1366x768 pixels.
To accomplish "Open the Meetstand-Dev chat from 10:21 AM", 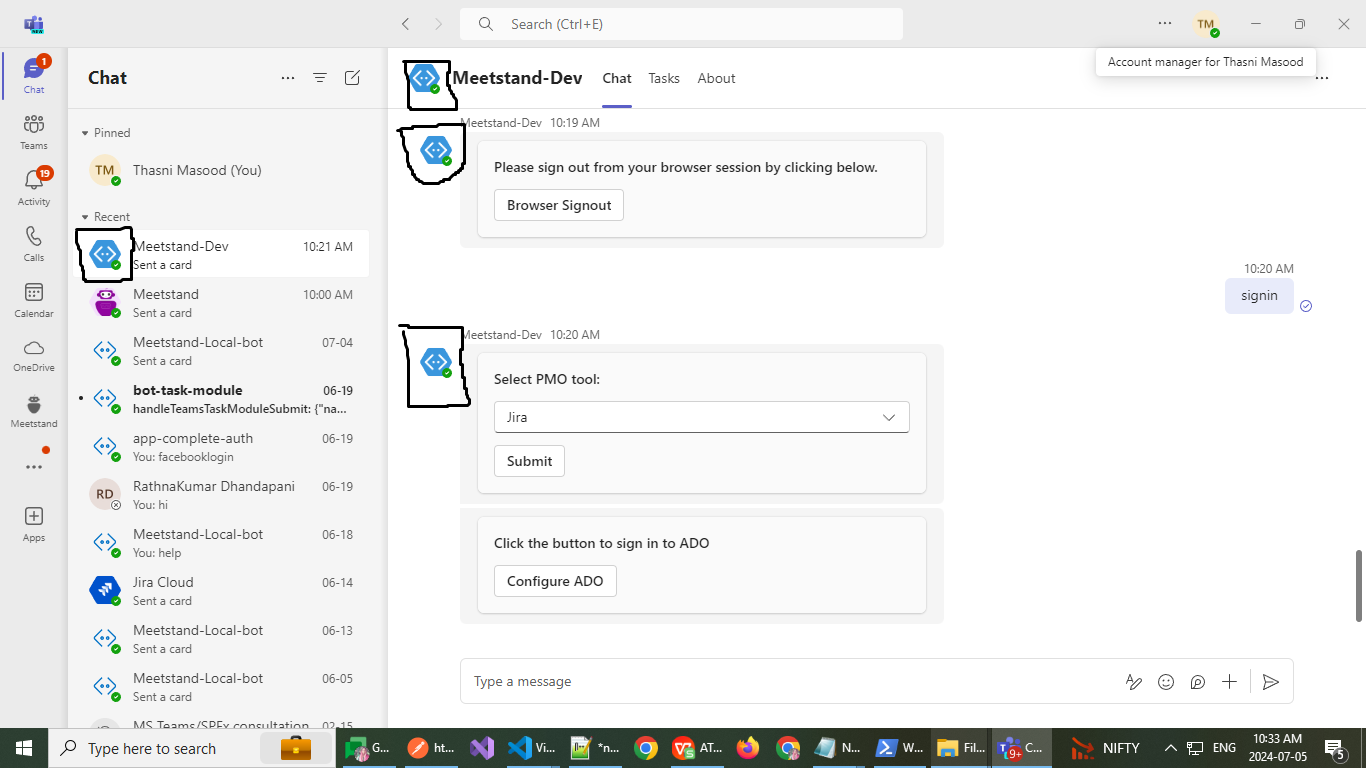I will pos(219,254).
